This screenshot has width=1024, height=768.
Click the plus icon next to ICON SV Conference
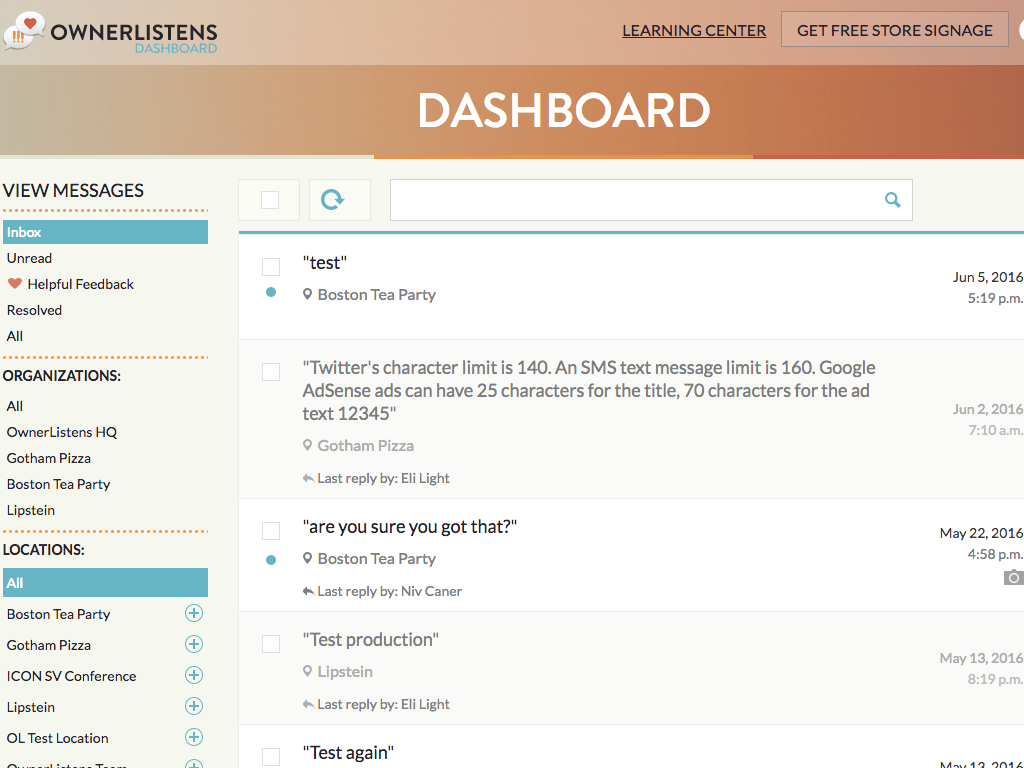point(194,676)
